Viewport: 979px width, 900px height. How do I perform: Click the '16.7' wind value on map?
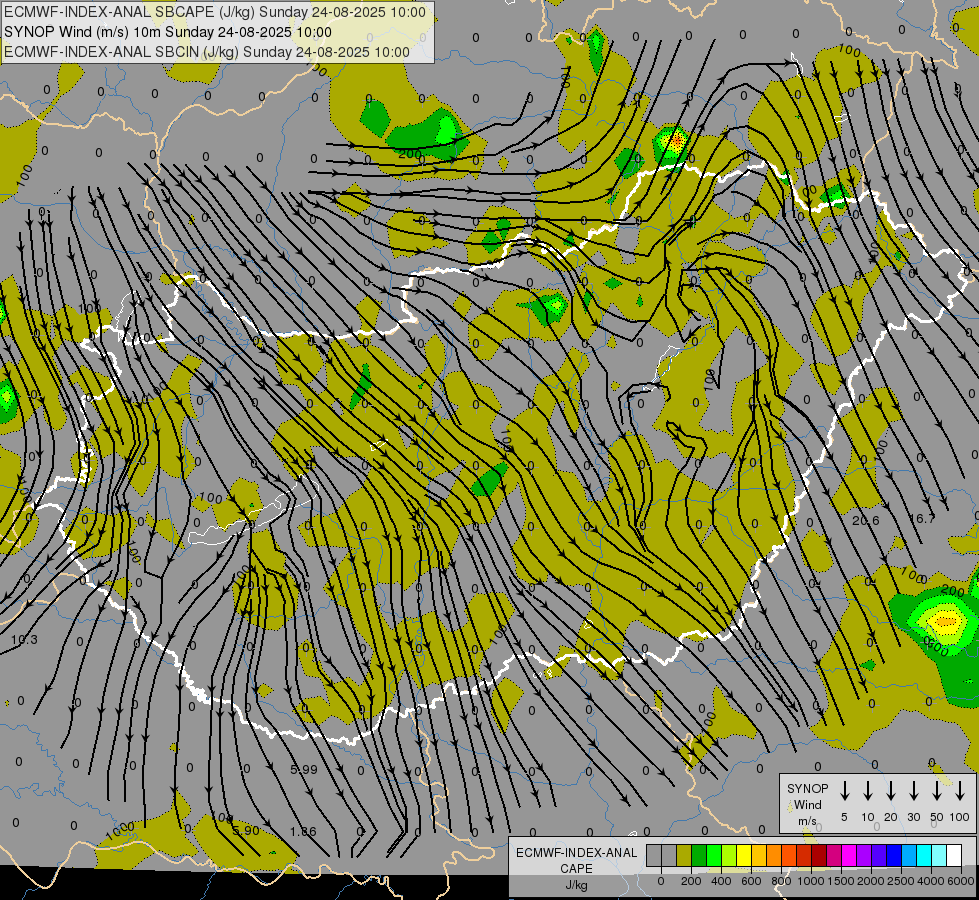click(x=922, y=518)
